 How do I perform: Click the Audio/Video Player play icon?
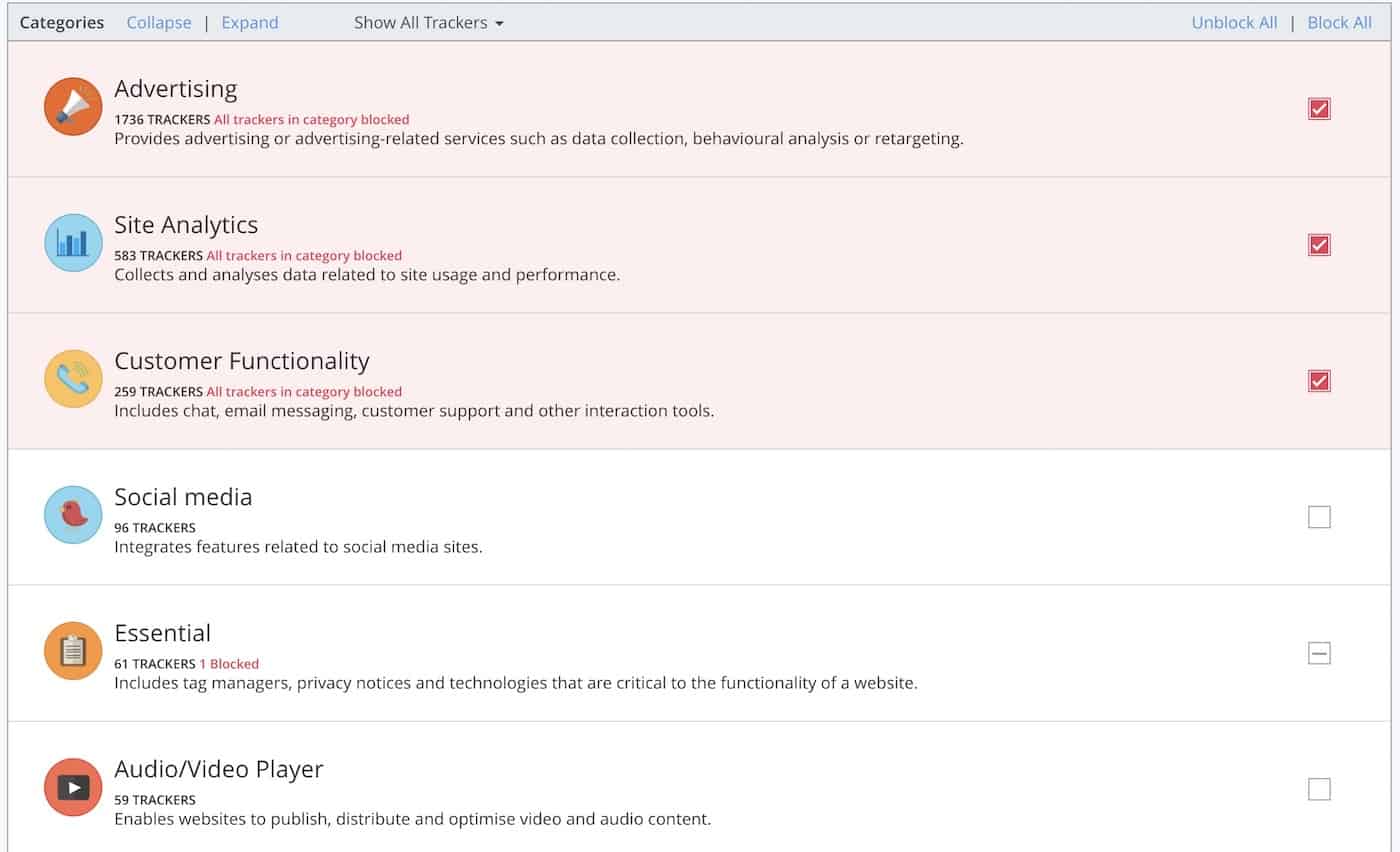point(73,787)
